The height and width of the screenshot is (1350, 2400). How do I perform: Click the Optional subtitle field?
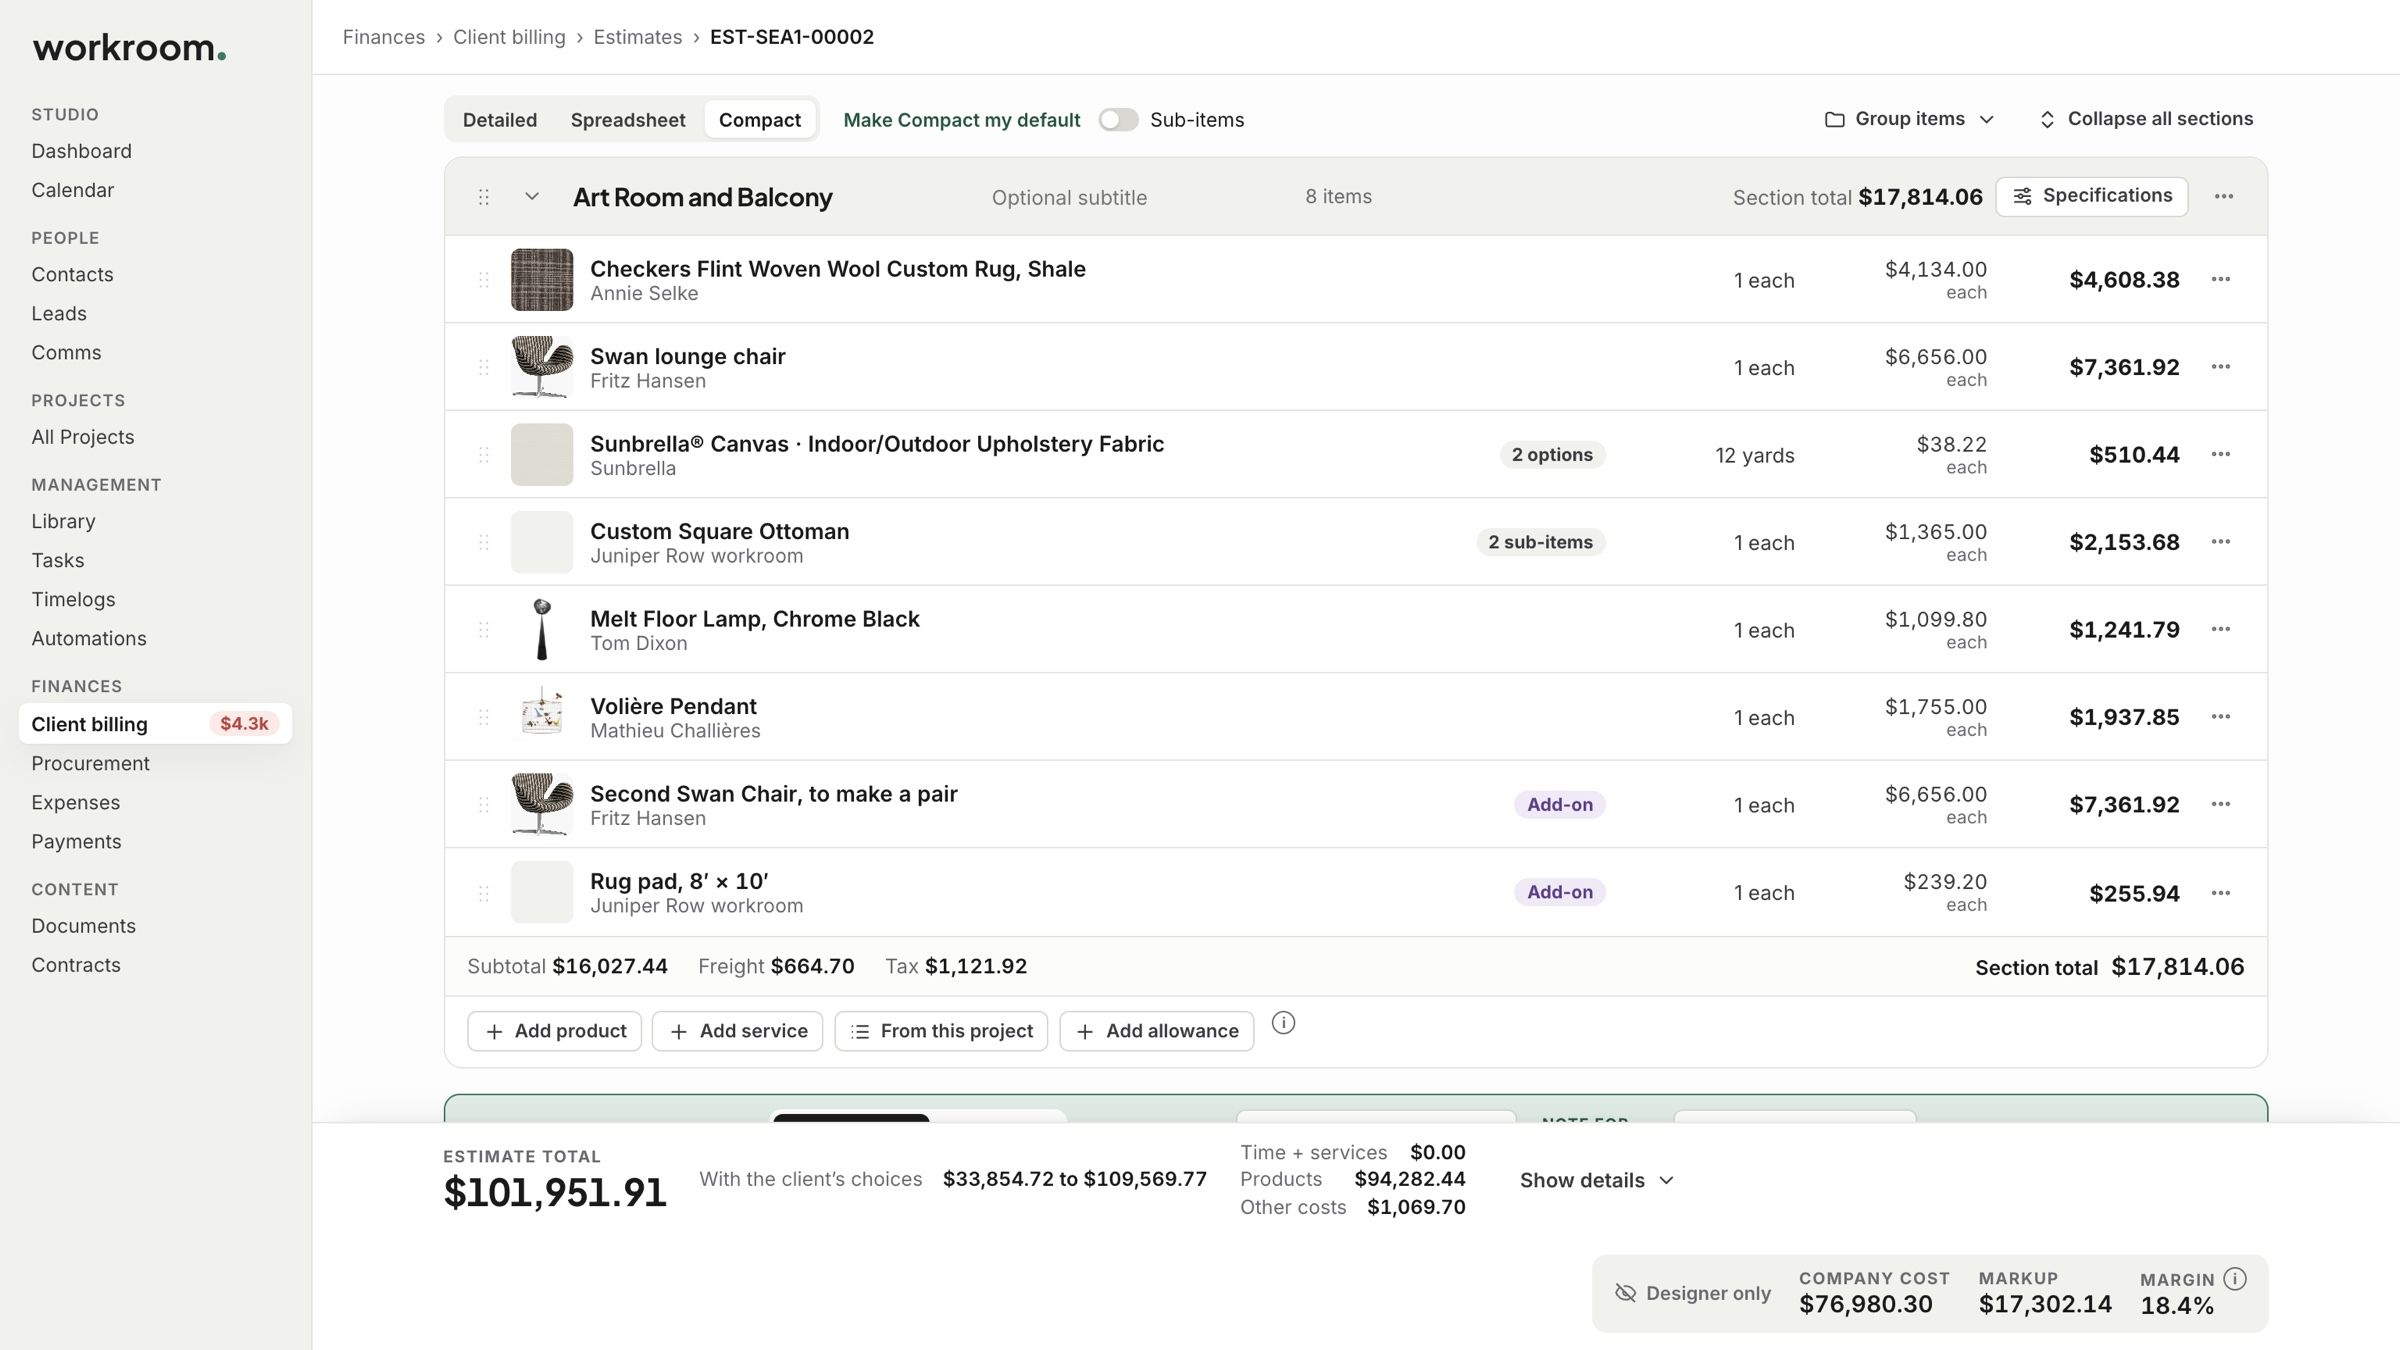[1069, 198]
